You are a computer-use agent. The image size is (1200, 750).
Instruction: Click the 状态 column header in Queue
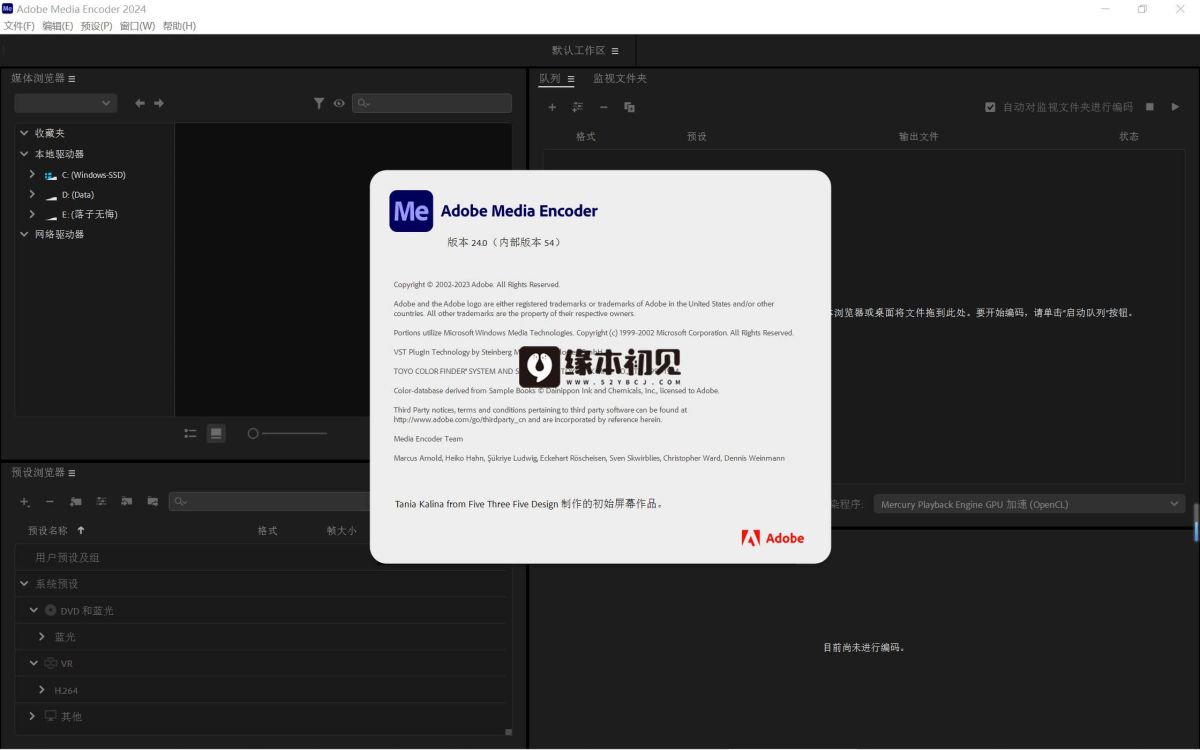click(1129, 136)
